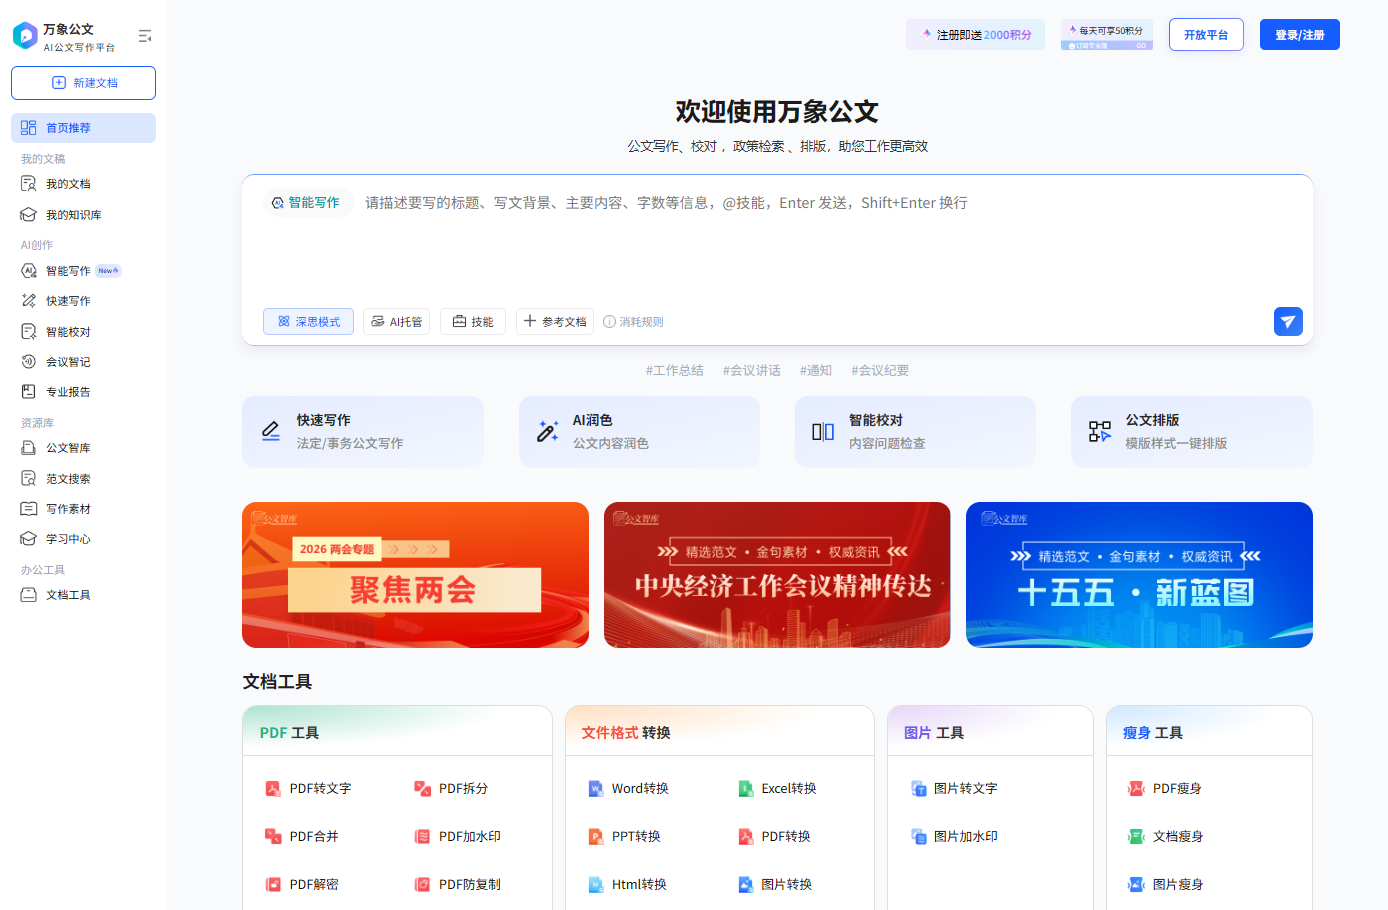Open the PDF防复制 tool
Screen dimensions: 1388x910
click(x=457, y=885)
